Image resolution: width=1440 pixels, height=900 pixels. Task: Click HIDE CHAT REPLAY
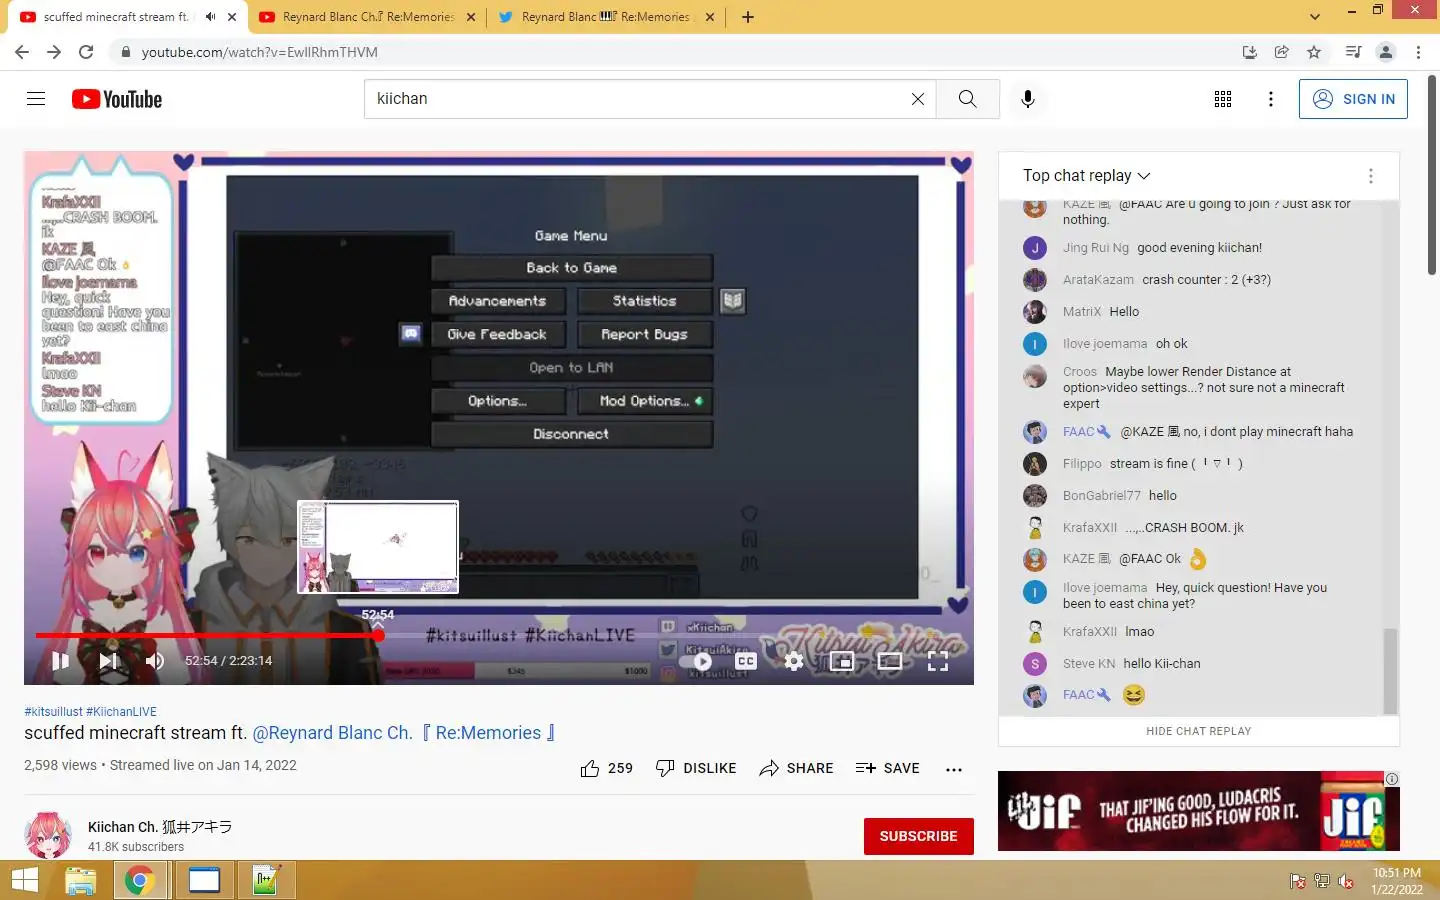point(1198,731)
